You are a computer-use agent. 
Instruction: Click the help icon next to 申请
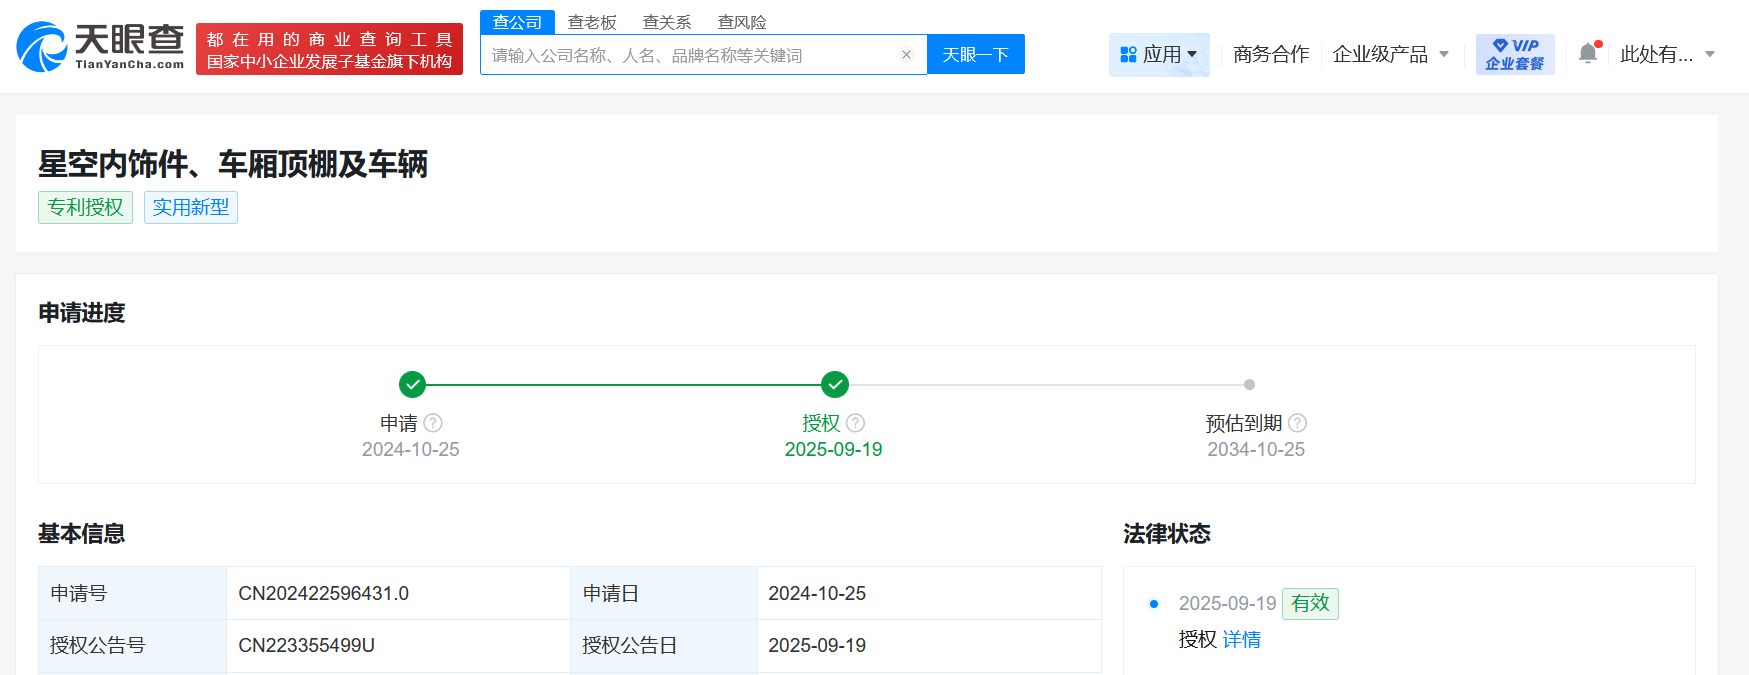coord(433,423)
